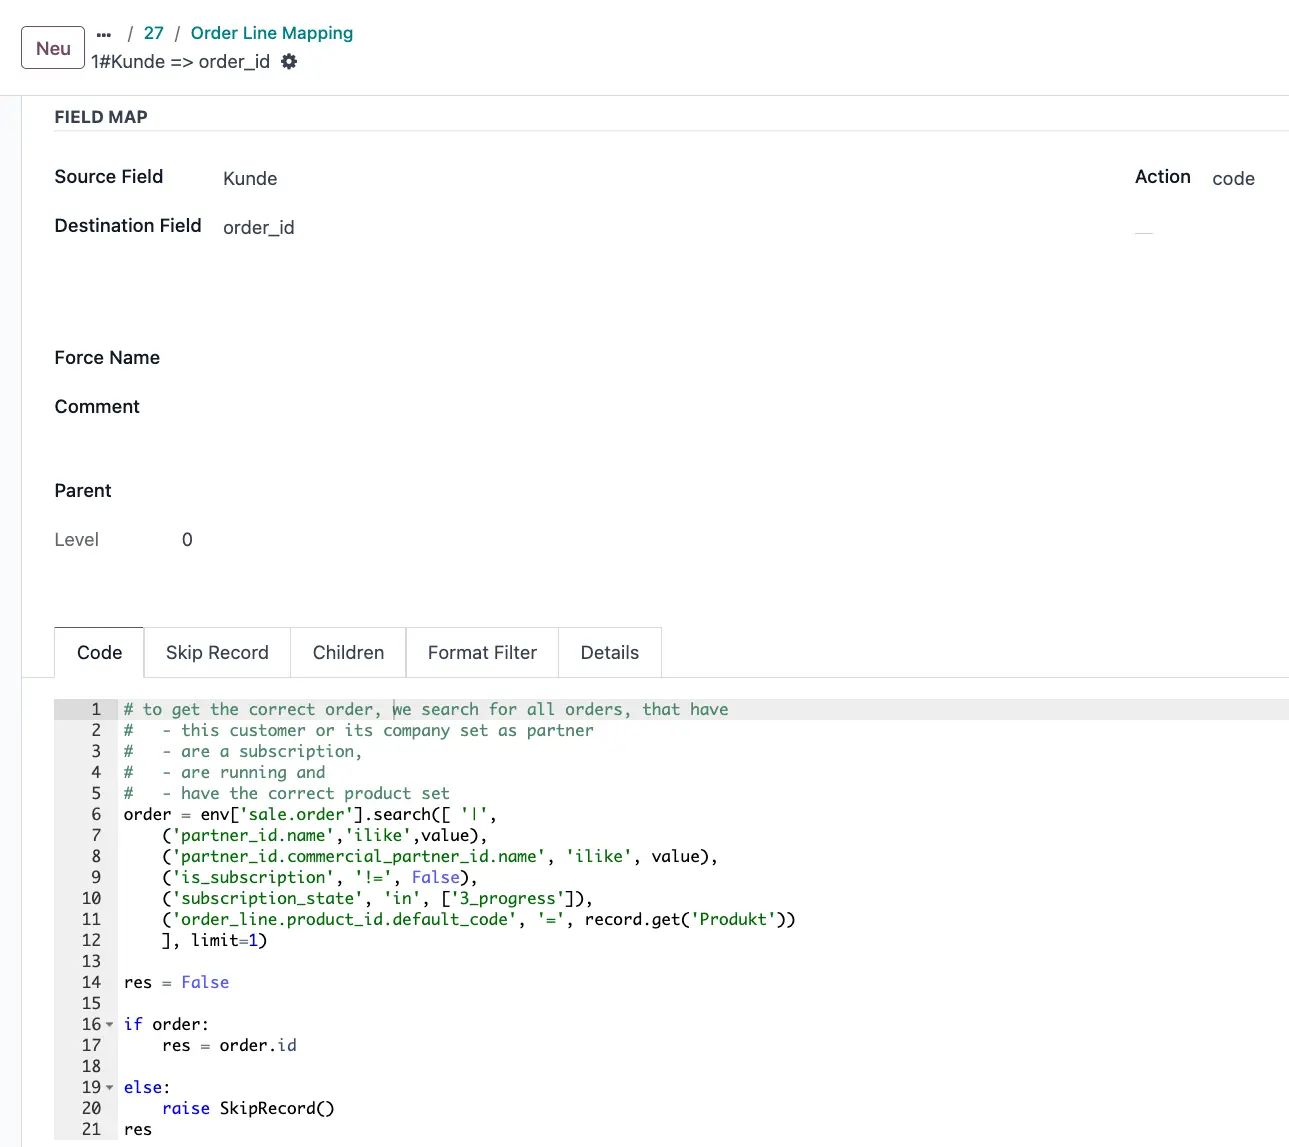
Task: Switch to the Children tab
Action: (348, 652)
